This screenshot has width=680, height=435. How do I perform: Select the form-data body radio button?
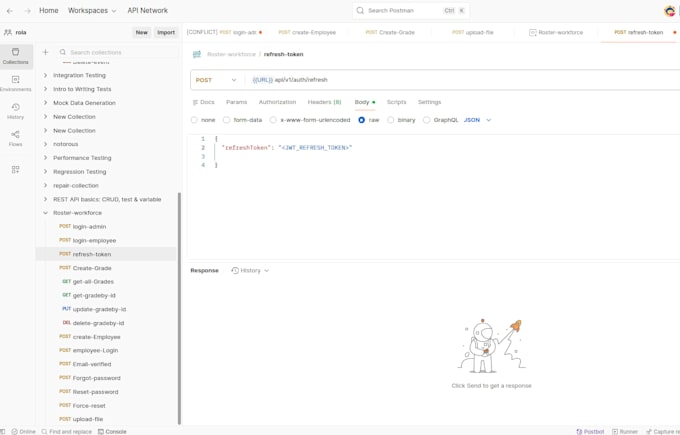(226, 120)
